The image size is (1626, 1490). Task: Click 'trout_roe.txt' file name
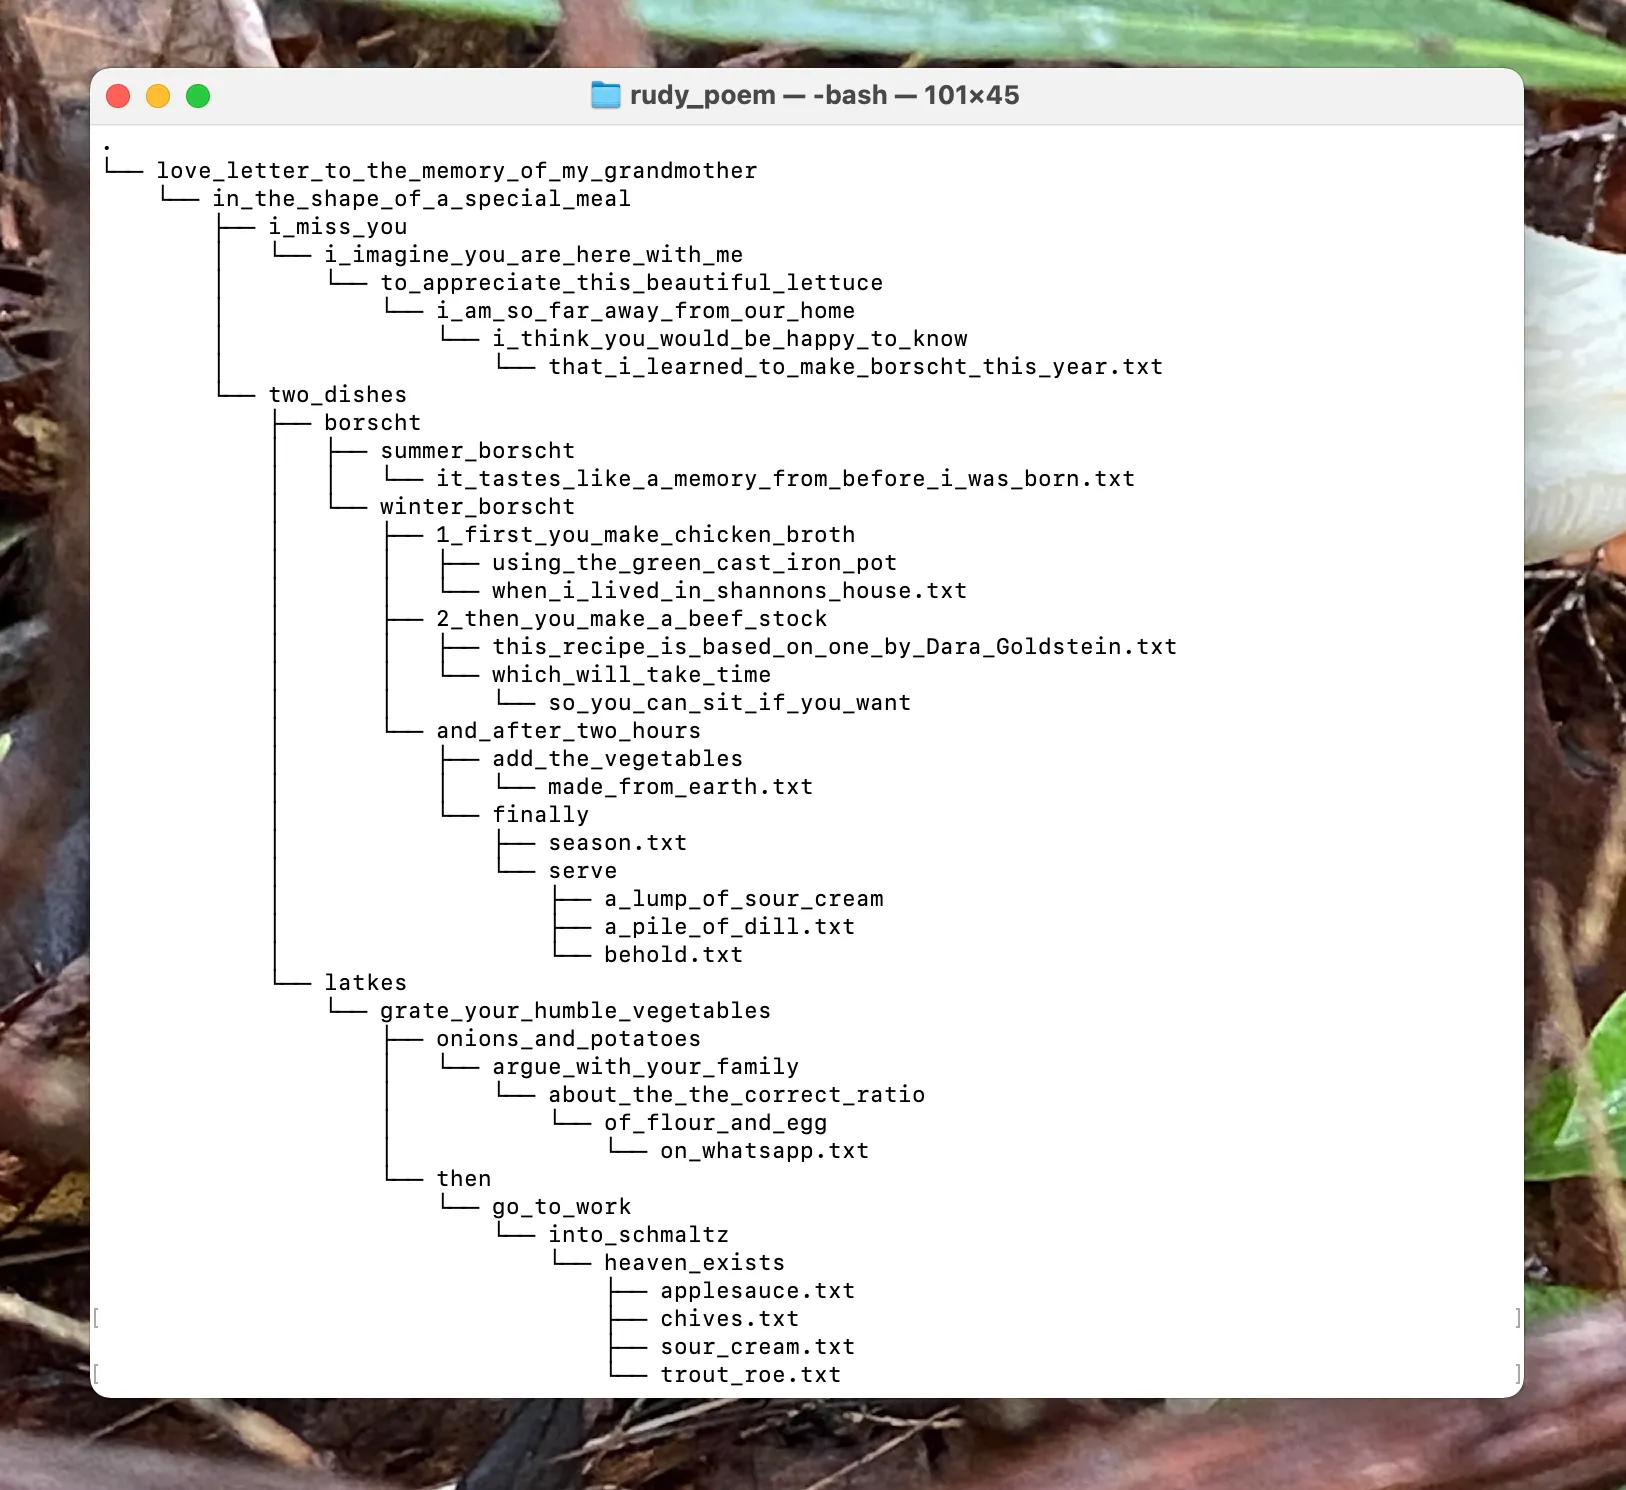click(x=750, y=1375)
